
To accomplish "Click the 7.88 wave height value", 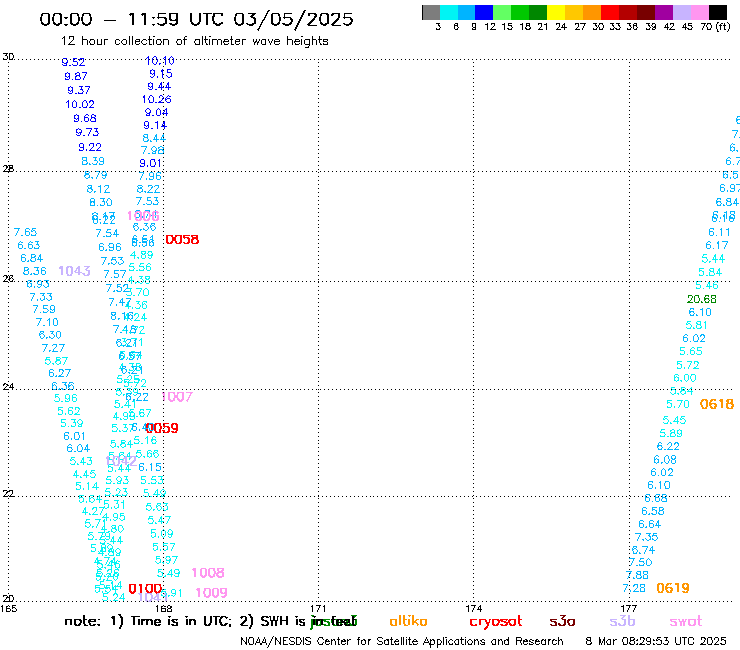I will [x=637, y=575].
